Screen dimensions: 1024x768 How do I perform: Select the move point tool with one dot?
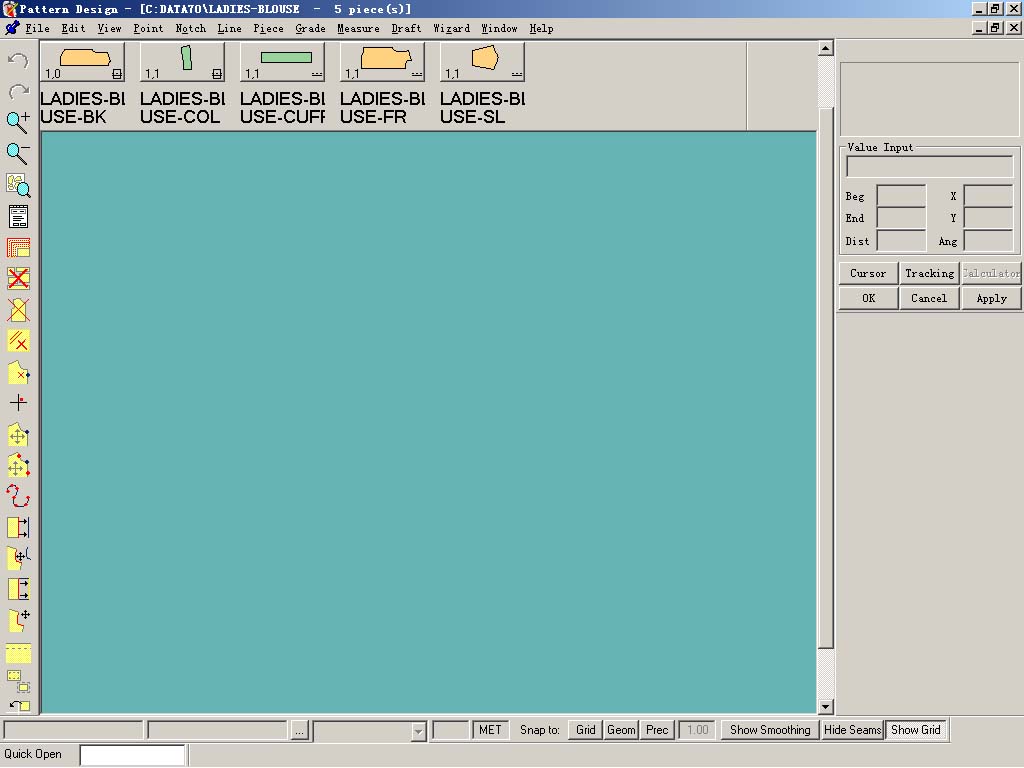18,434
